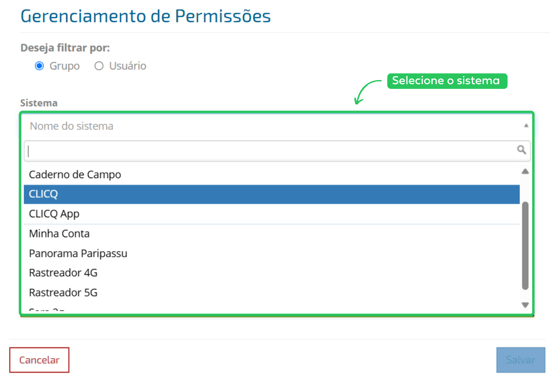This screenshot has width=550, height=376.
Task: Focus the system search input field
Action: pyautogui.click(x=277, y=151)
